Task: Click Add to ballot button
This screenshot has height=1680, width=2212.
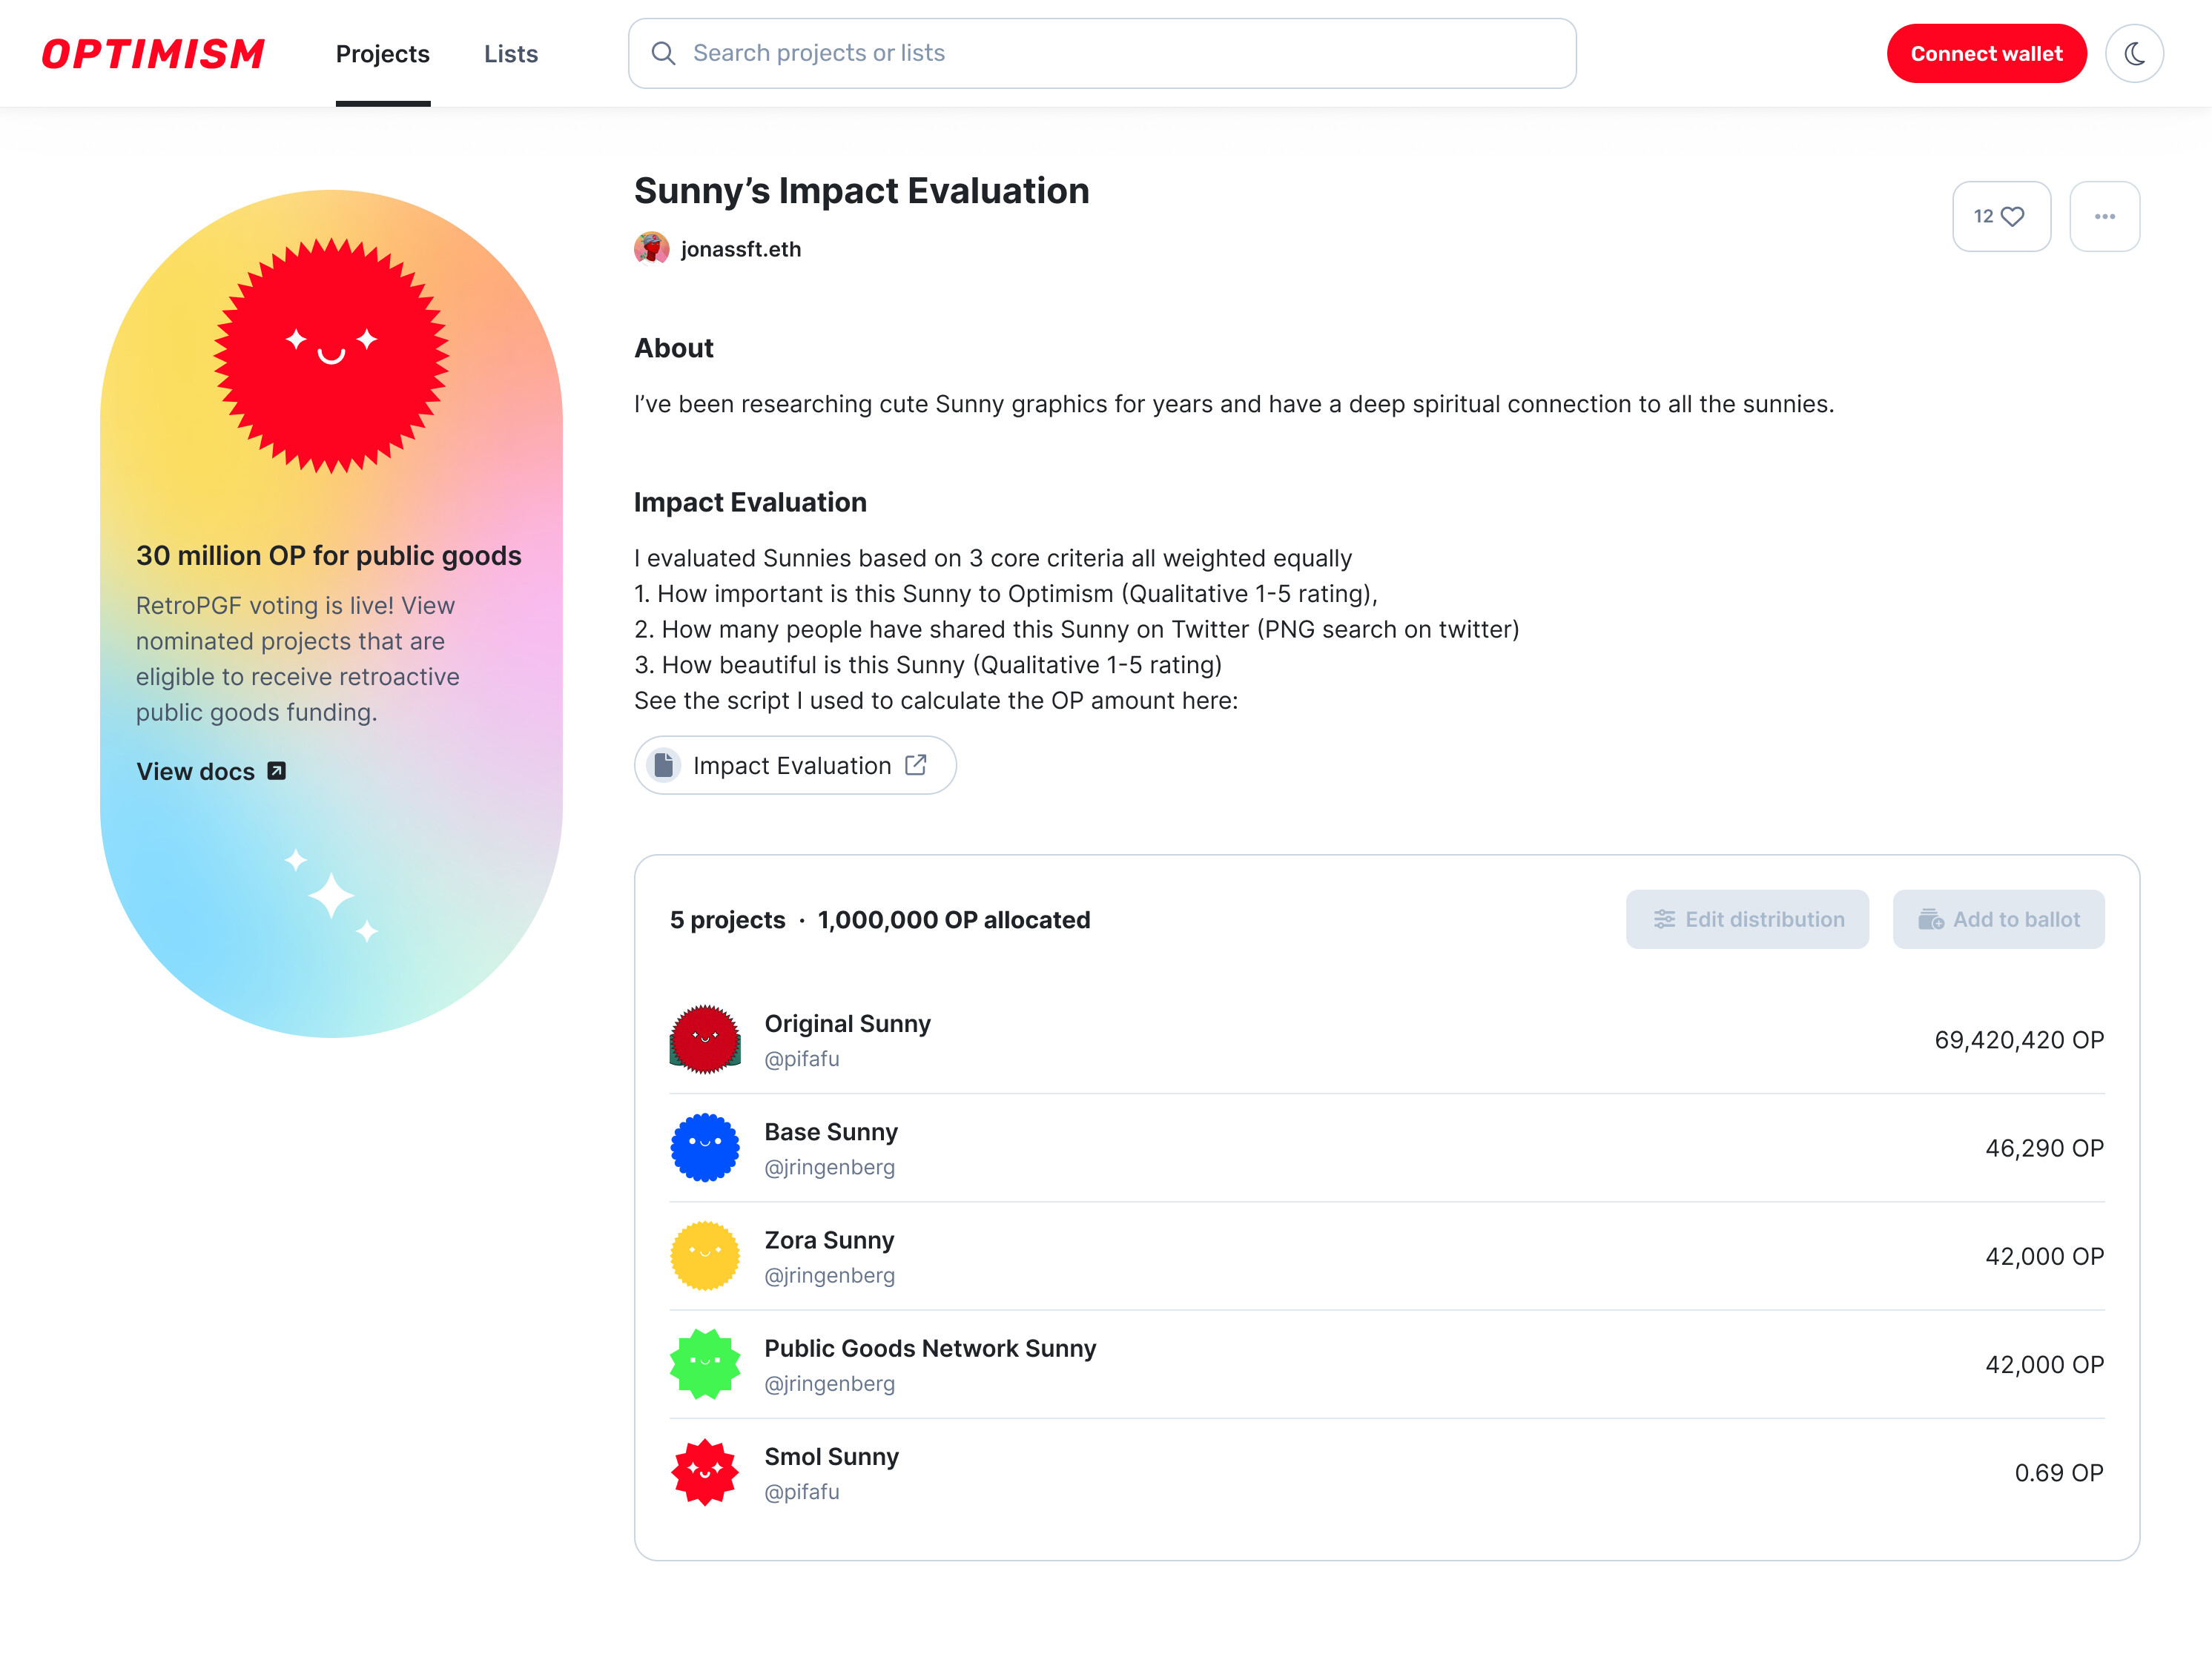Action: pyautogui.click(x=1998, y=919)
